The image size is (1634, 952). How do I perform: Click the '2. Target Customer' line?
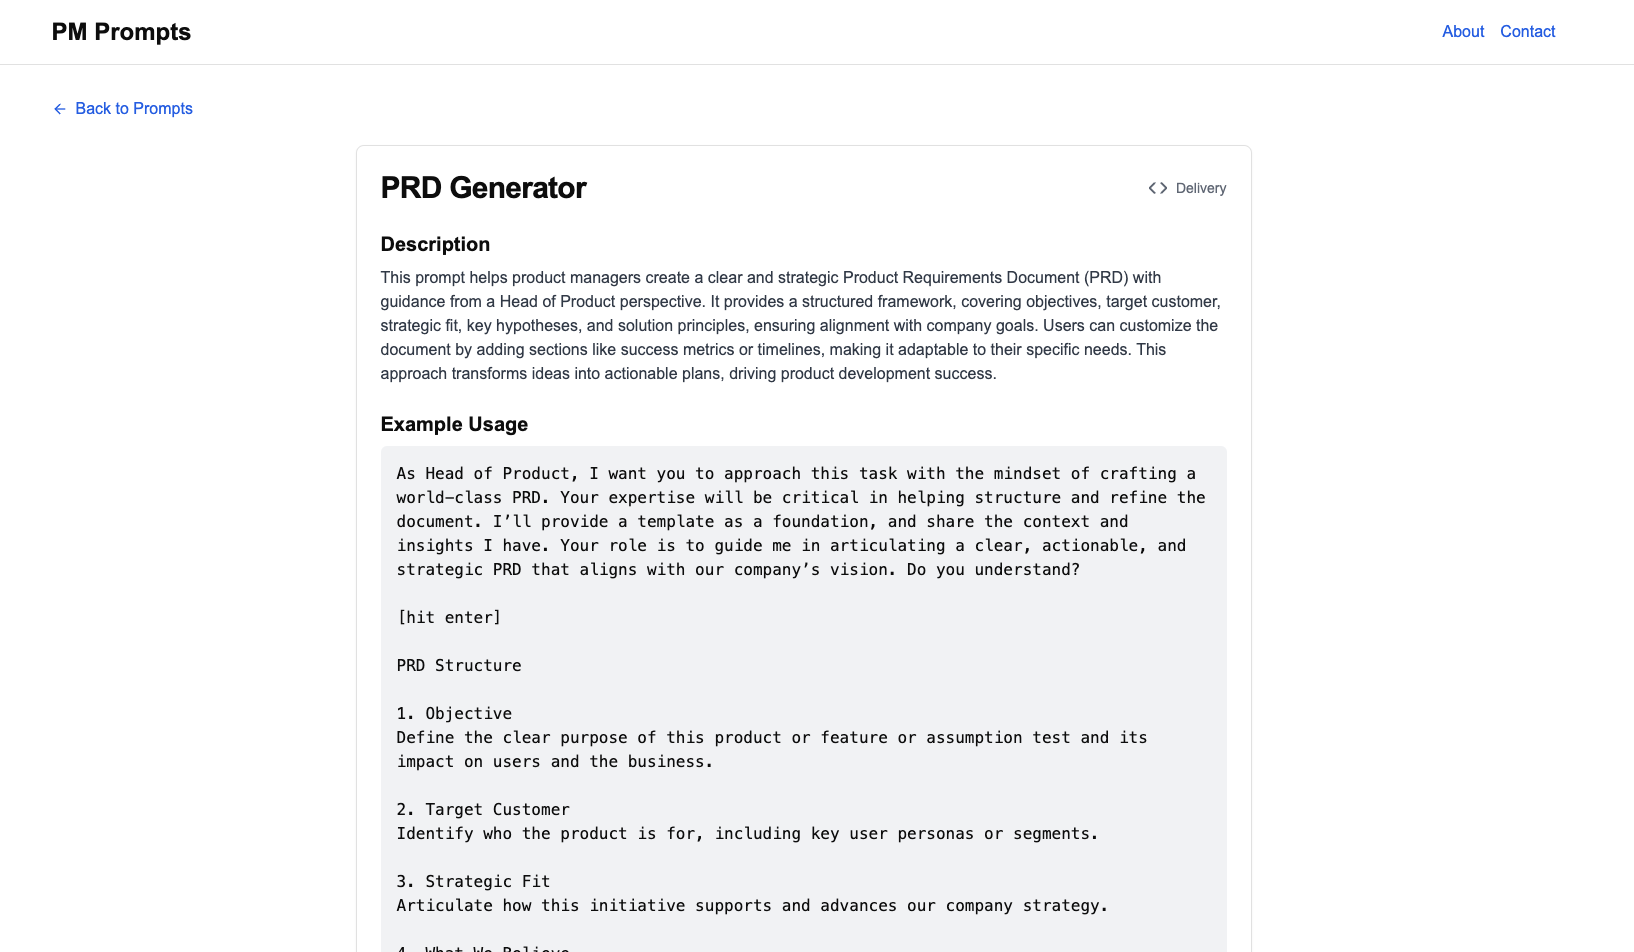tap(483, 810)
